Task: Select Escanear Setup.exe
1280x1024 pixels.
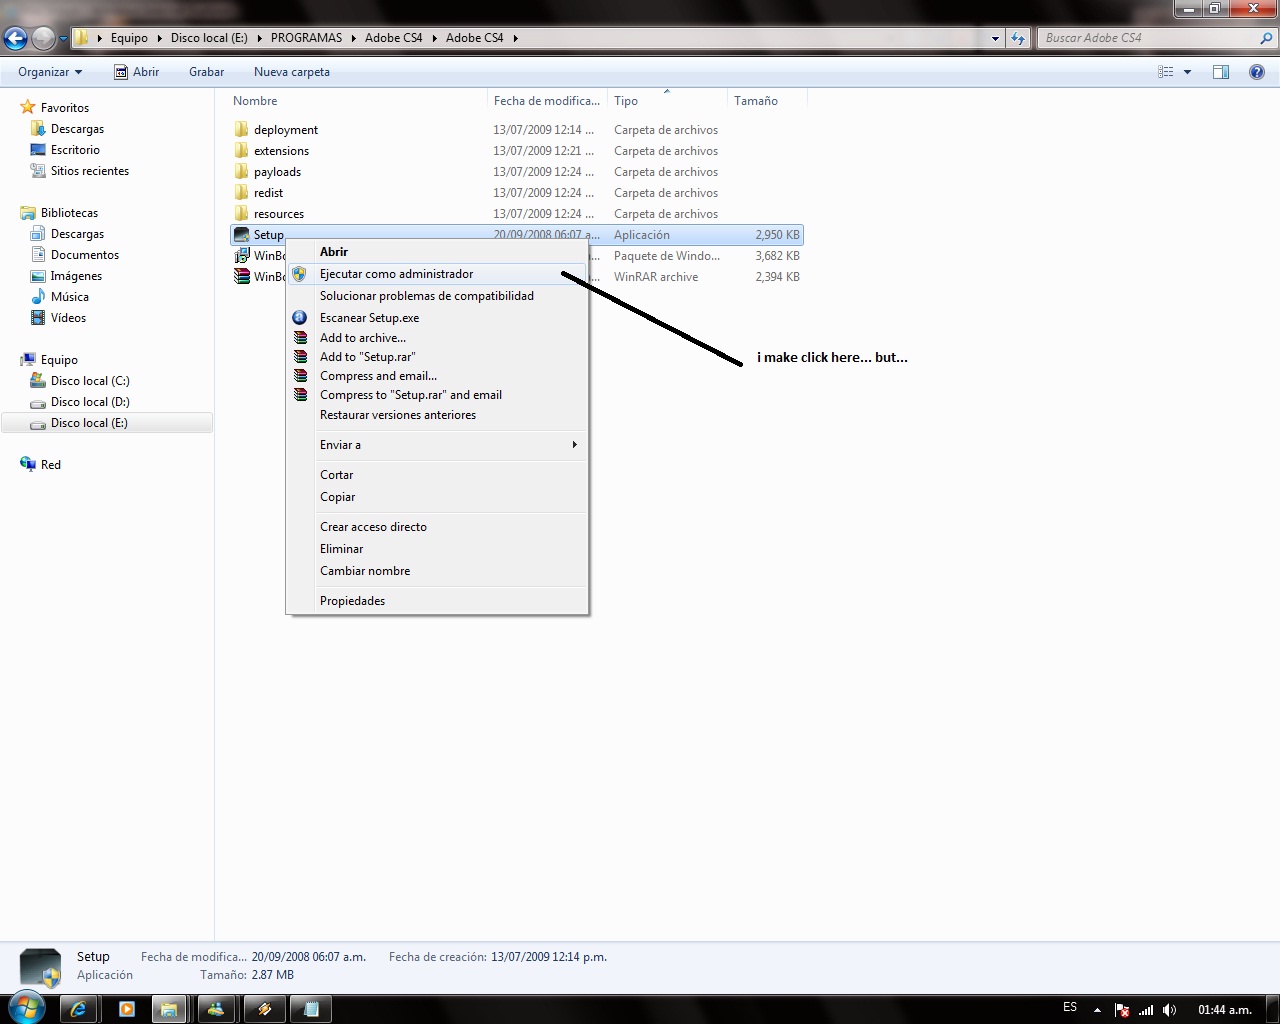Action: pyautogui.click(x=437, y=318)
